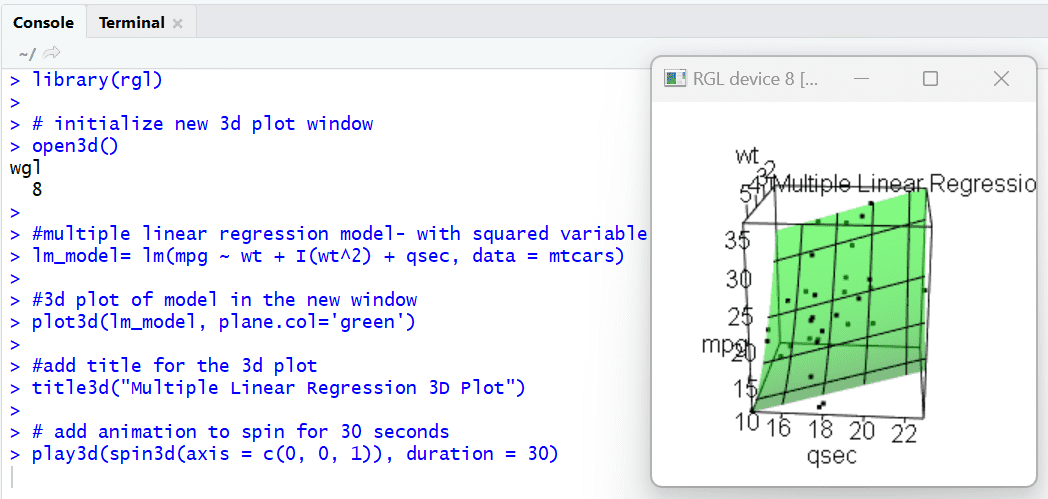
Task: Click the '#multiple linear regression model' comment
Action: tap(339, 234)
